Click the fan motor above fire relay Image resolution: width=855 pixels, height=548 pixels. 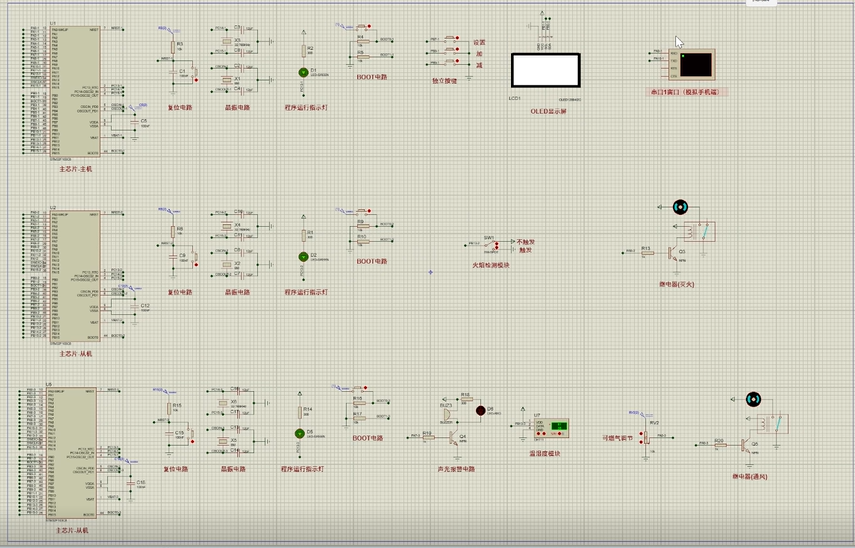pyautogui.click(x=680, y=207)
